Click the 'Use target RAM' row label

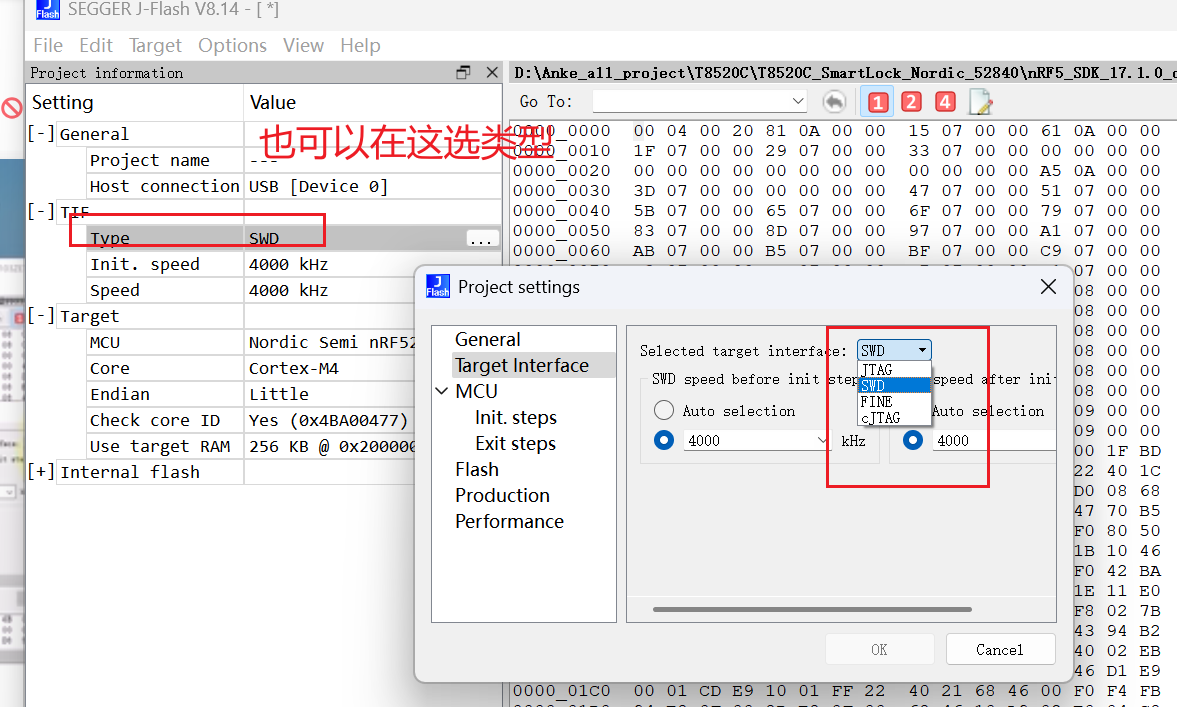(160, 447)
